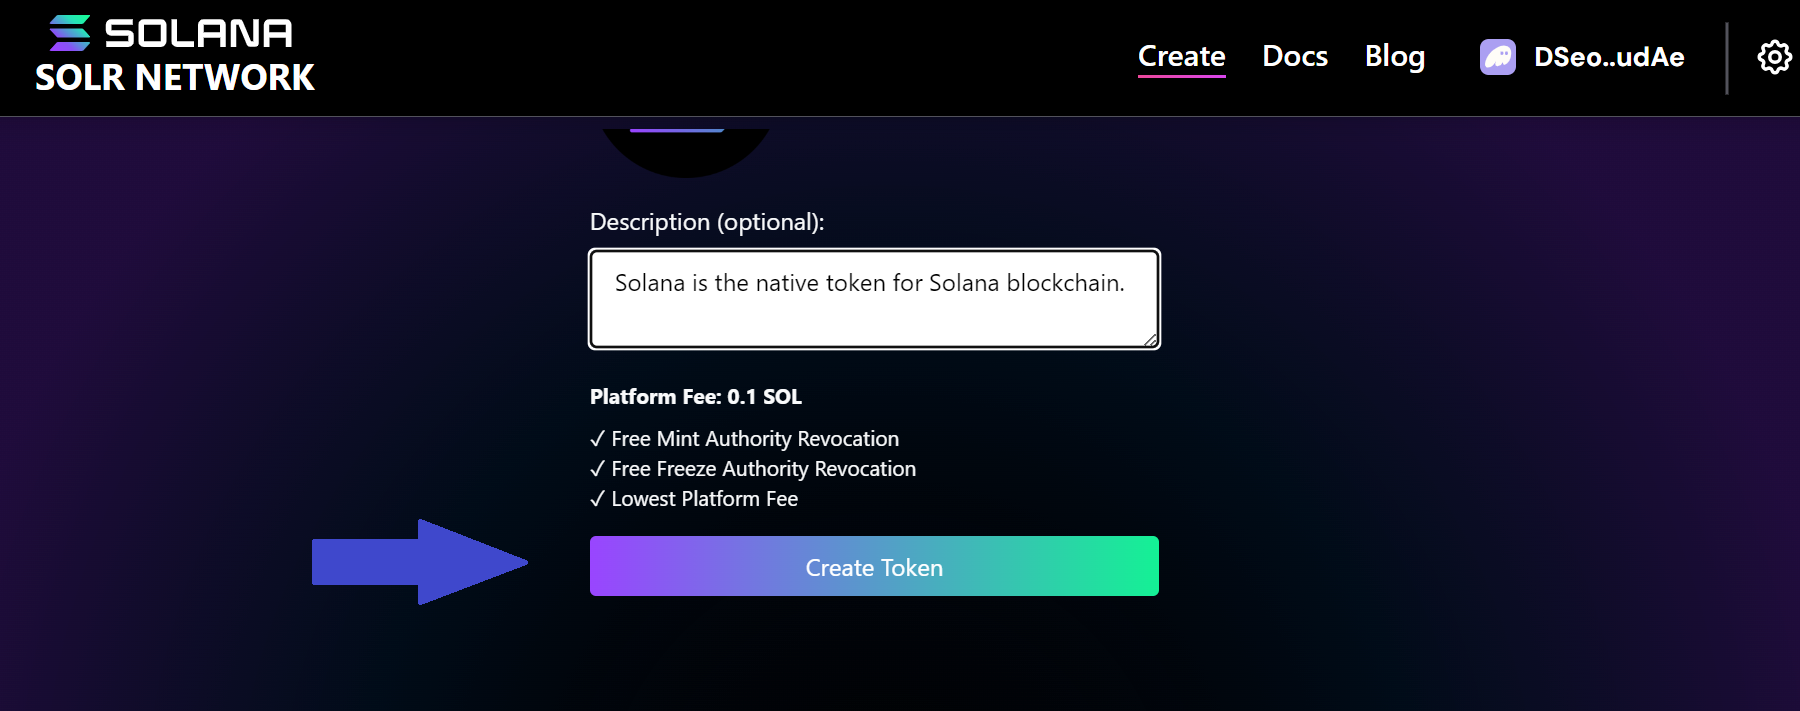1800x711 pixels.
Task: Open the Phantom wallet ghost icon
Action: pyautogui.click(x=1497, y=57)
